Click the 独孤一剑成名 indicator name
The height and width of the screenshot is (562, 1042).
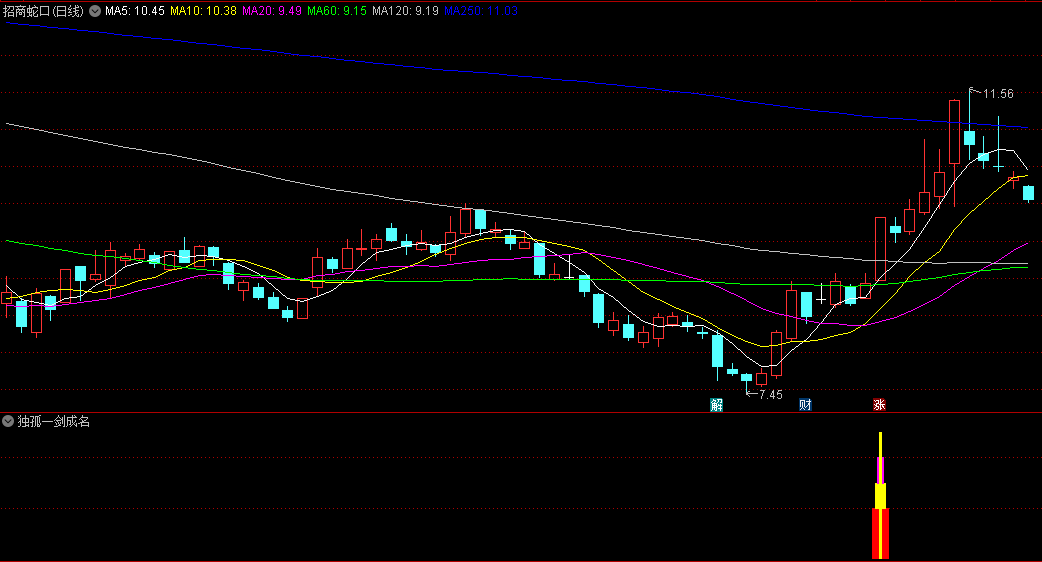(54, 421)
